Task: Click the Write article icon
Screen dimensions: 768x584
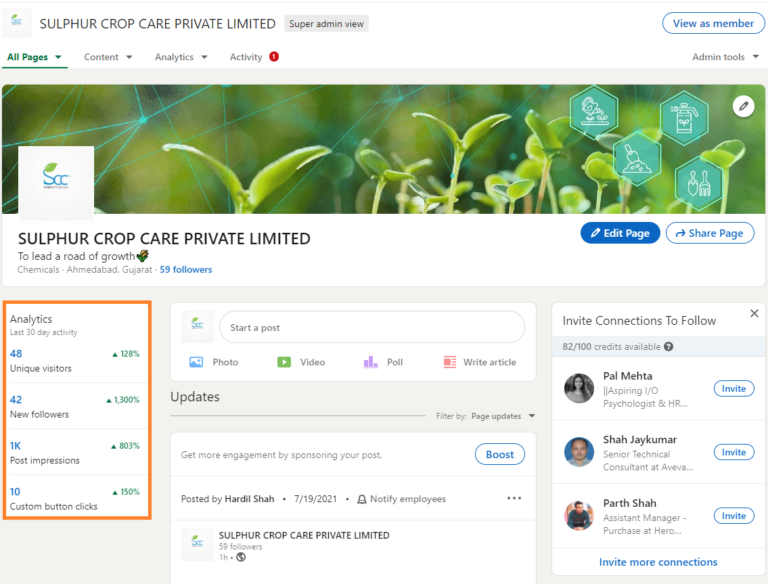Action: coord(450,362)
